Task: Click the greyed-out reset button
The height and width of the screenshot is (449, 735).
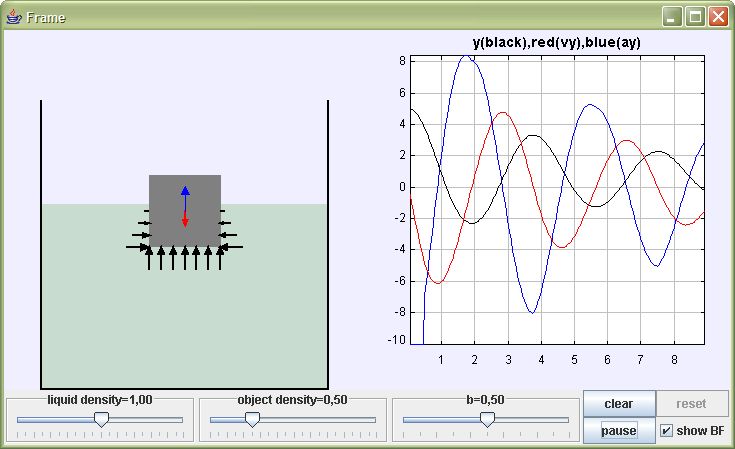Action: point(691,404)
